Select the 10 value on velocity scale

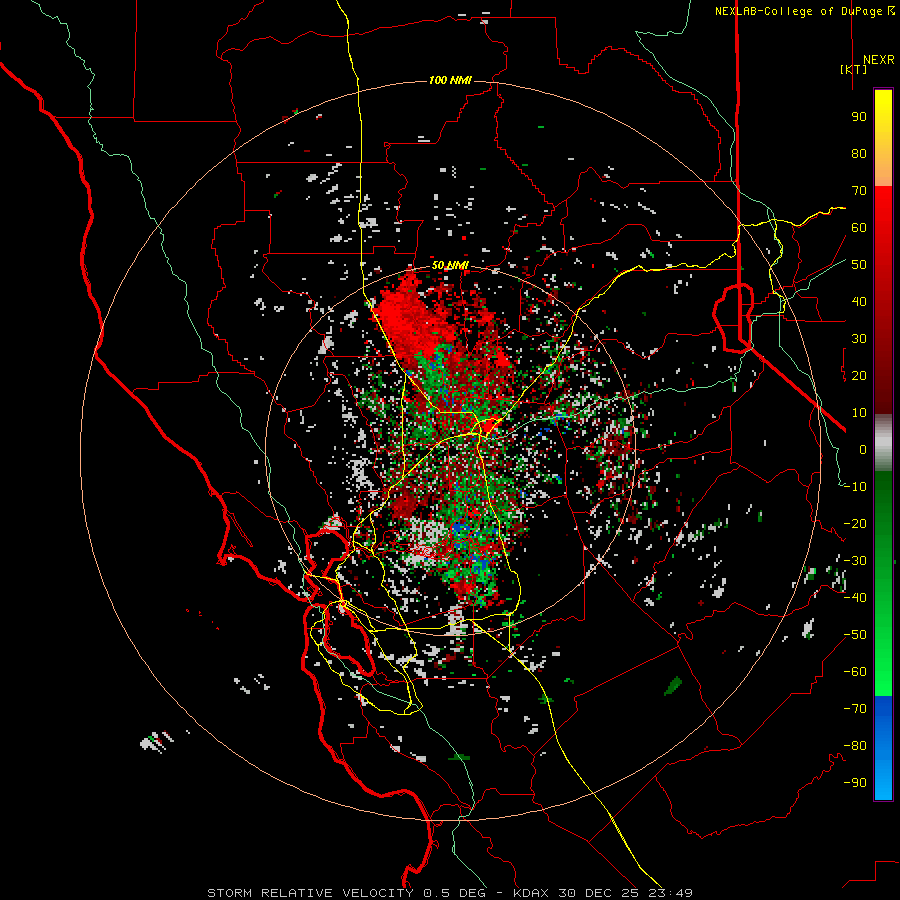pyautogui.click(x=859, y=413)
